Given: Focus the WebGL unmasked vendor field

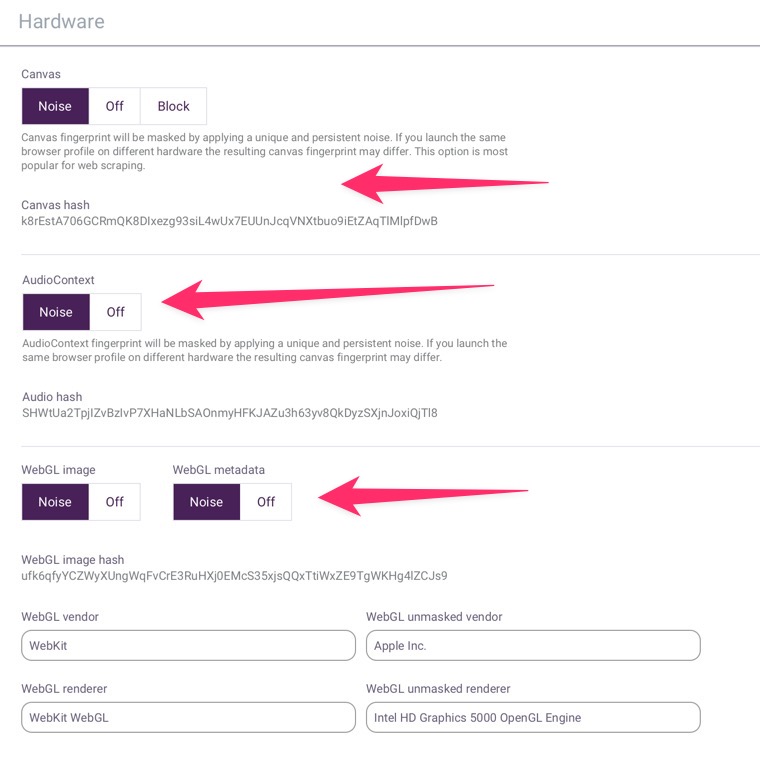Looking at the screenshot, I should coord(533,645).
